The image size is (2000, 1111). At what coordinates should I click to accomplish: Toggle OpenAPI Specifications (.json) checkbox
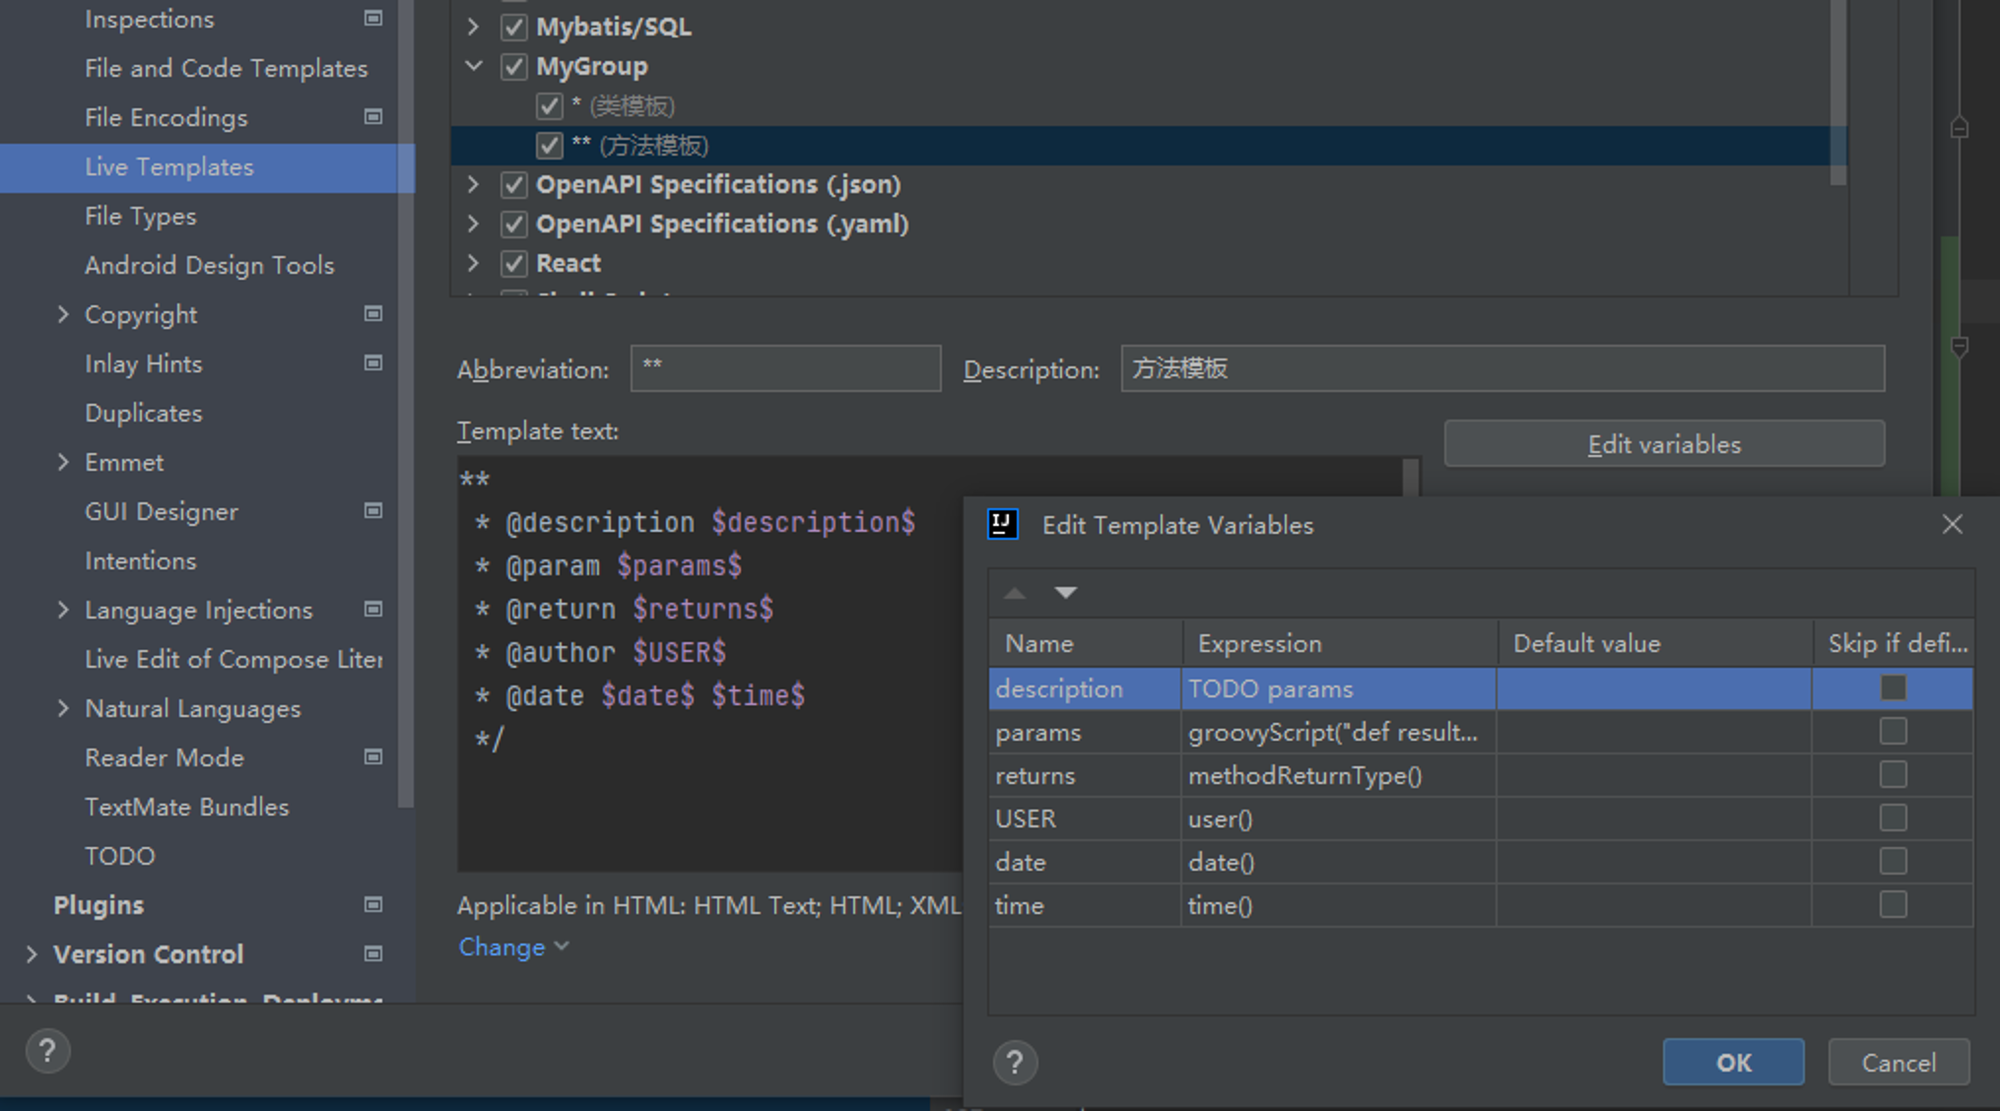(514, 184)
